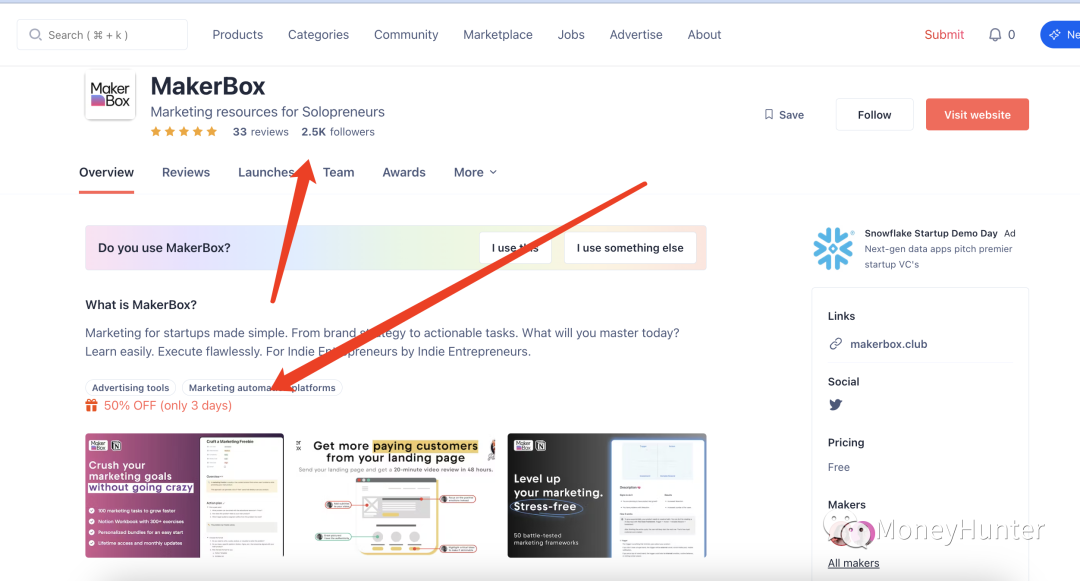The image size is (1080, 581).
Task: Switch to the Launches tab
Action: tap(267, 172)
